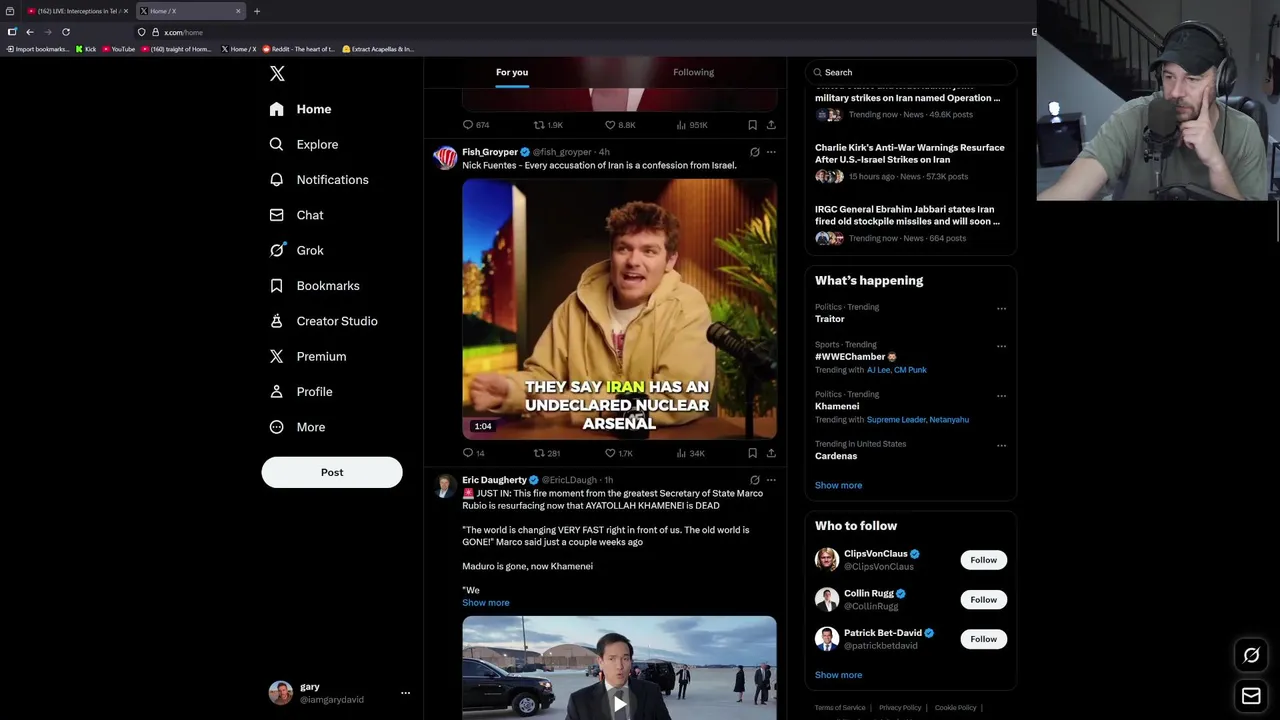The width and height of the screenshot is (1280, 720).
Task: Click the Traitor trending topic
Action: click(x=829, y=319)
